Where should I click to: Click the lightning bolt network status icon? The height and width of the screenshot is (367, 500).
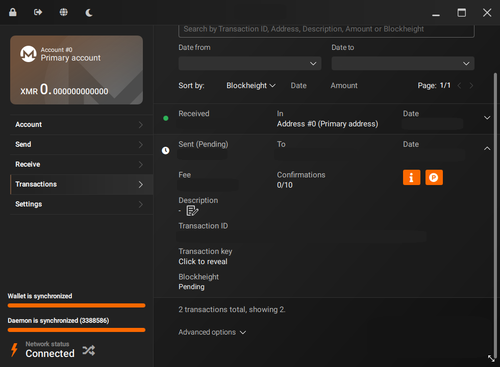14,350
